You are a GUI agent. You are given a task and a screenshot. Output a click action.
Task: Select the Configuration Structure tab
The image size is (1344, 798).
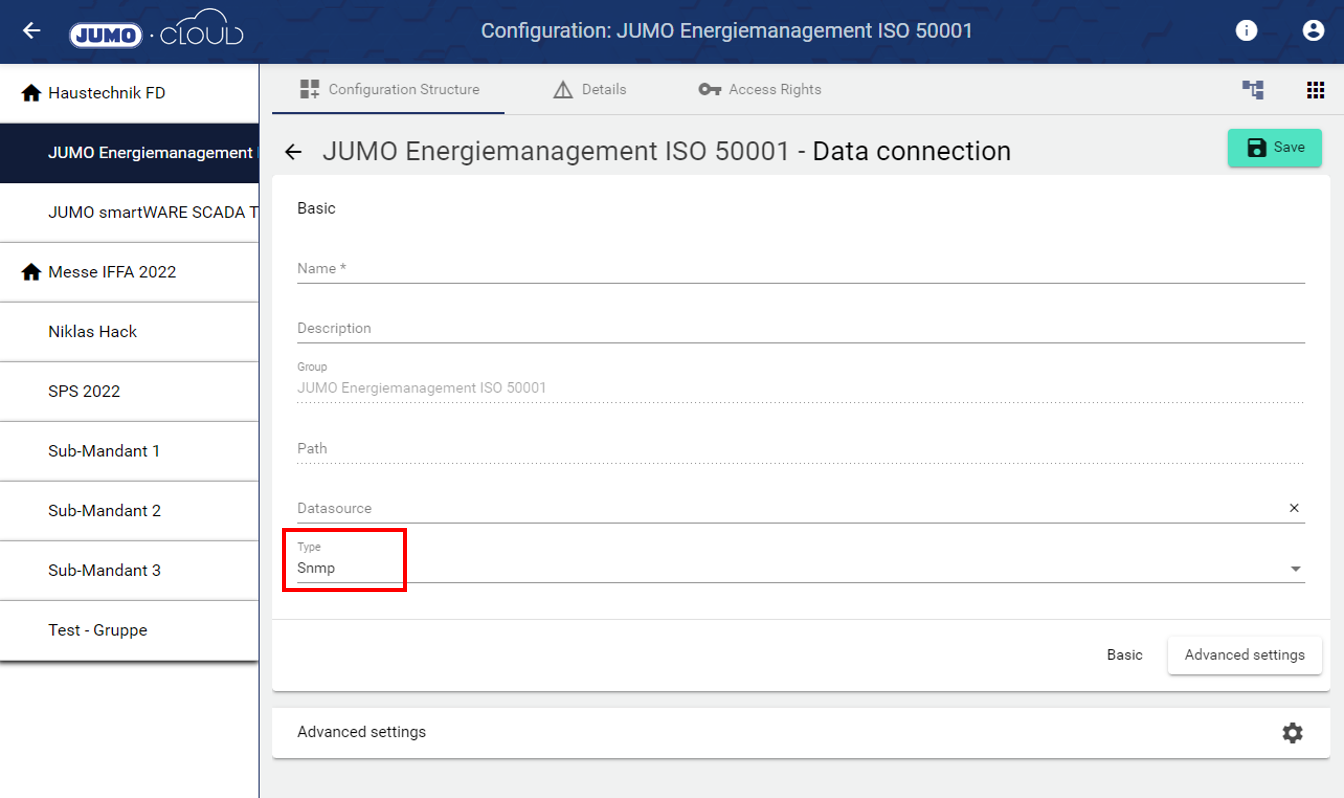[389, 90]
